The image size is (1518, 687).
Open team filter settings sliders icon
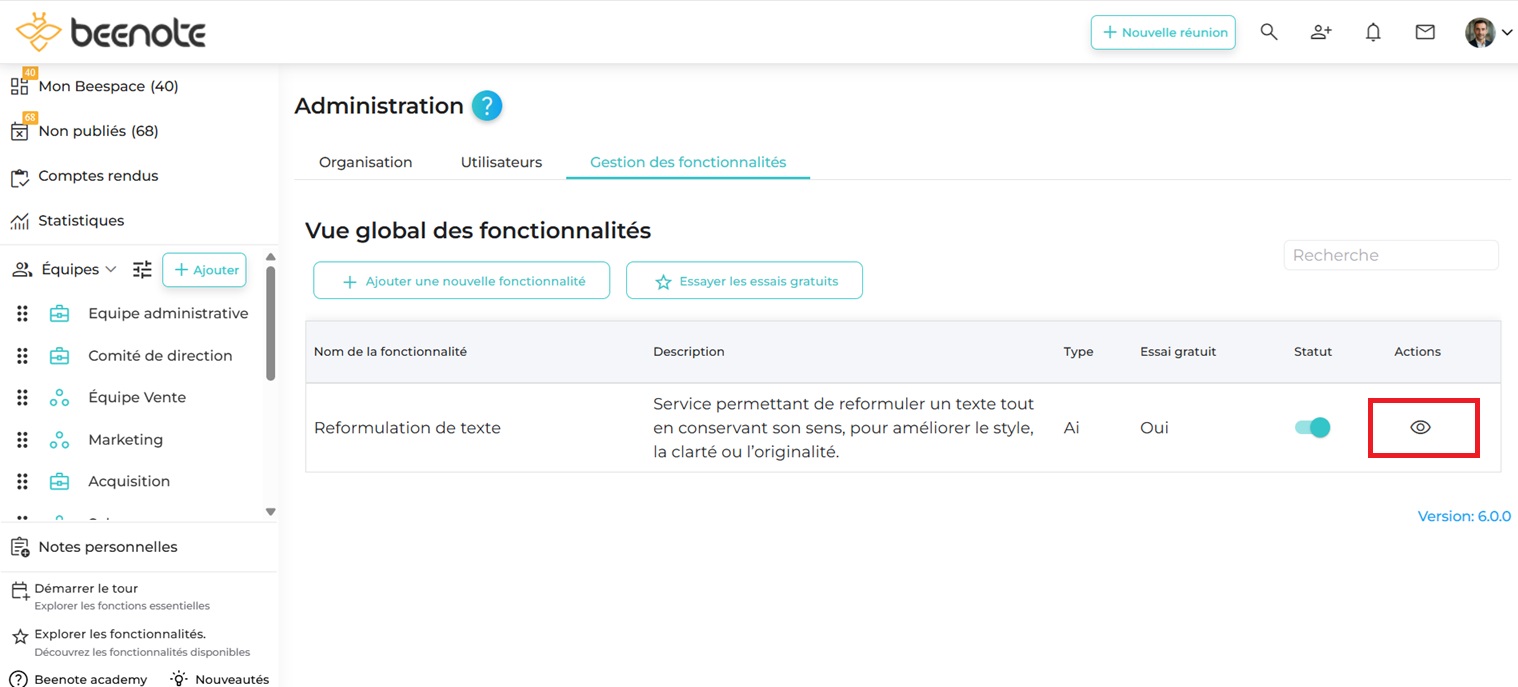[143, 269]
